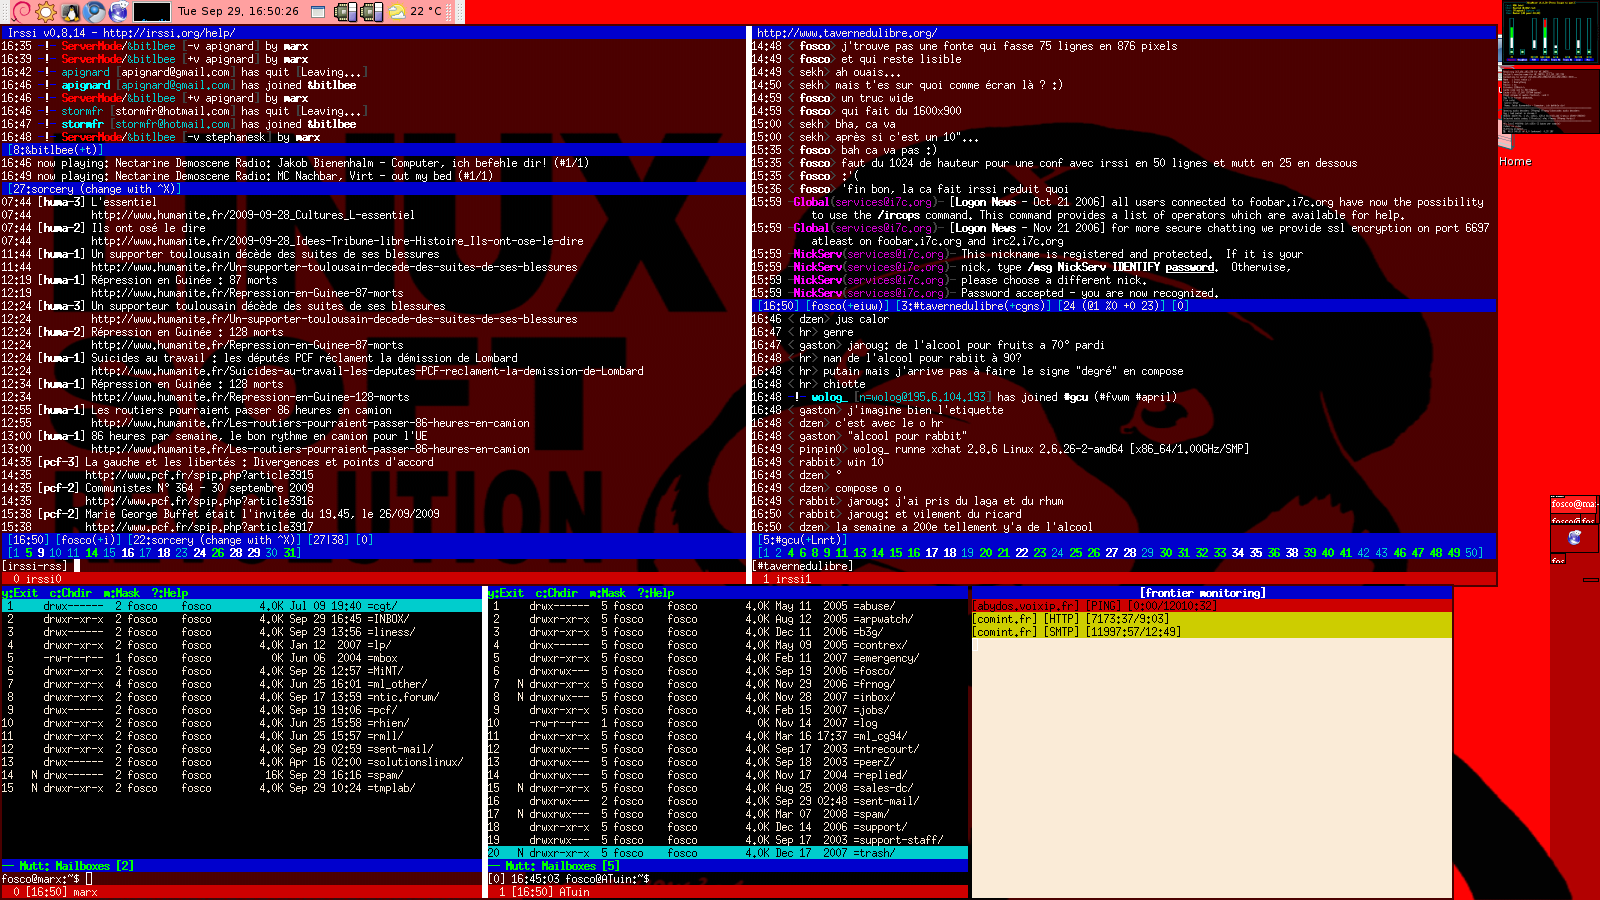Open the Iceweasel globe launcher in panel
The image size is (1600, 900).
[x=119, y=12]
